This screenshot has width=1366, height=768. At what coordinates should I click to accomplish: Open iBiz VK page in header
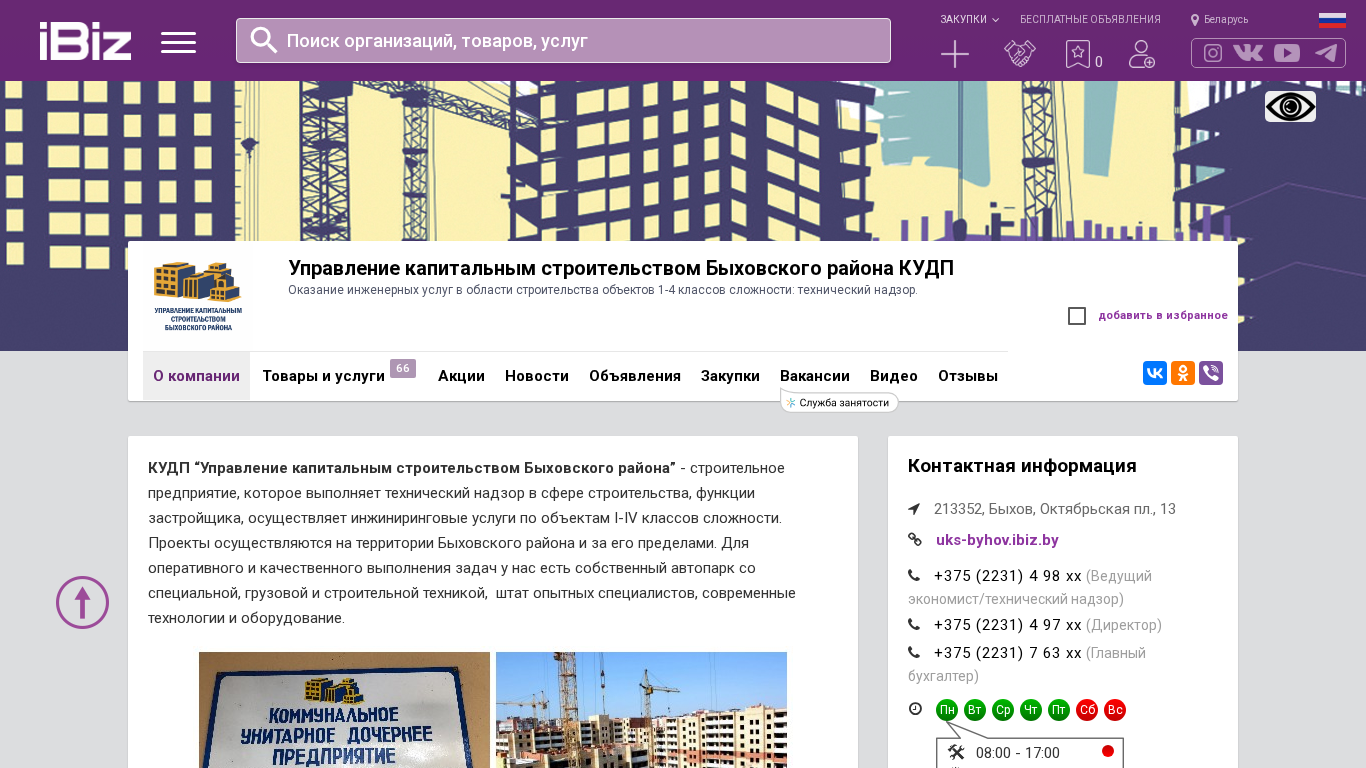tap(1248, 53)
